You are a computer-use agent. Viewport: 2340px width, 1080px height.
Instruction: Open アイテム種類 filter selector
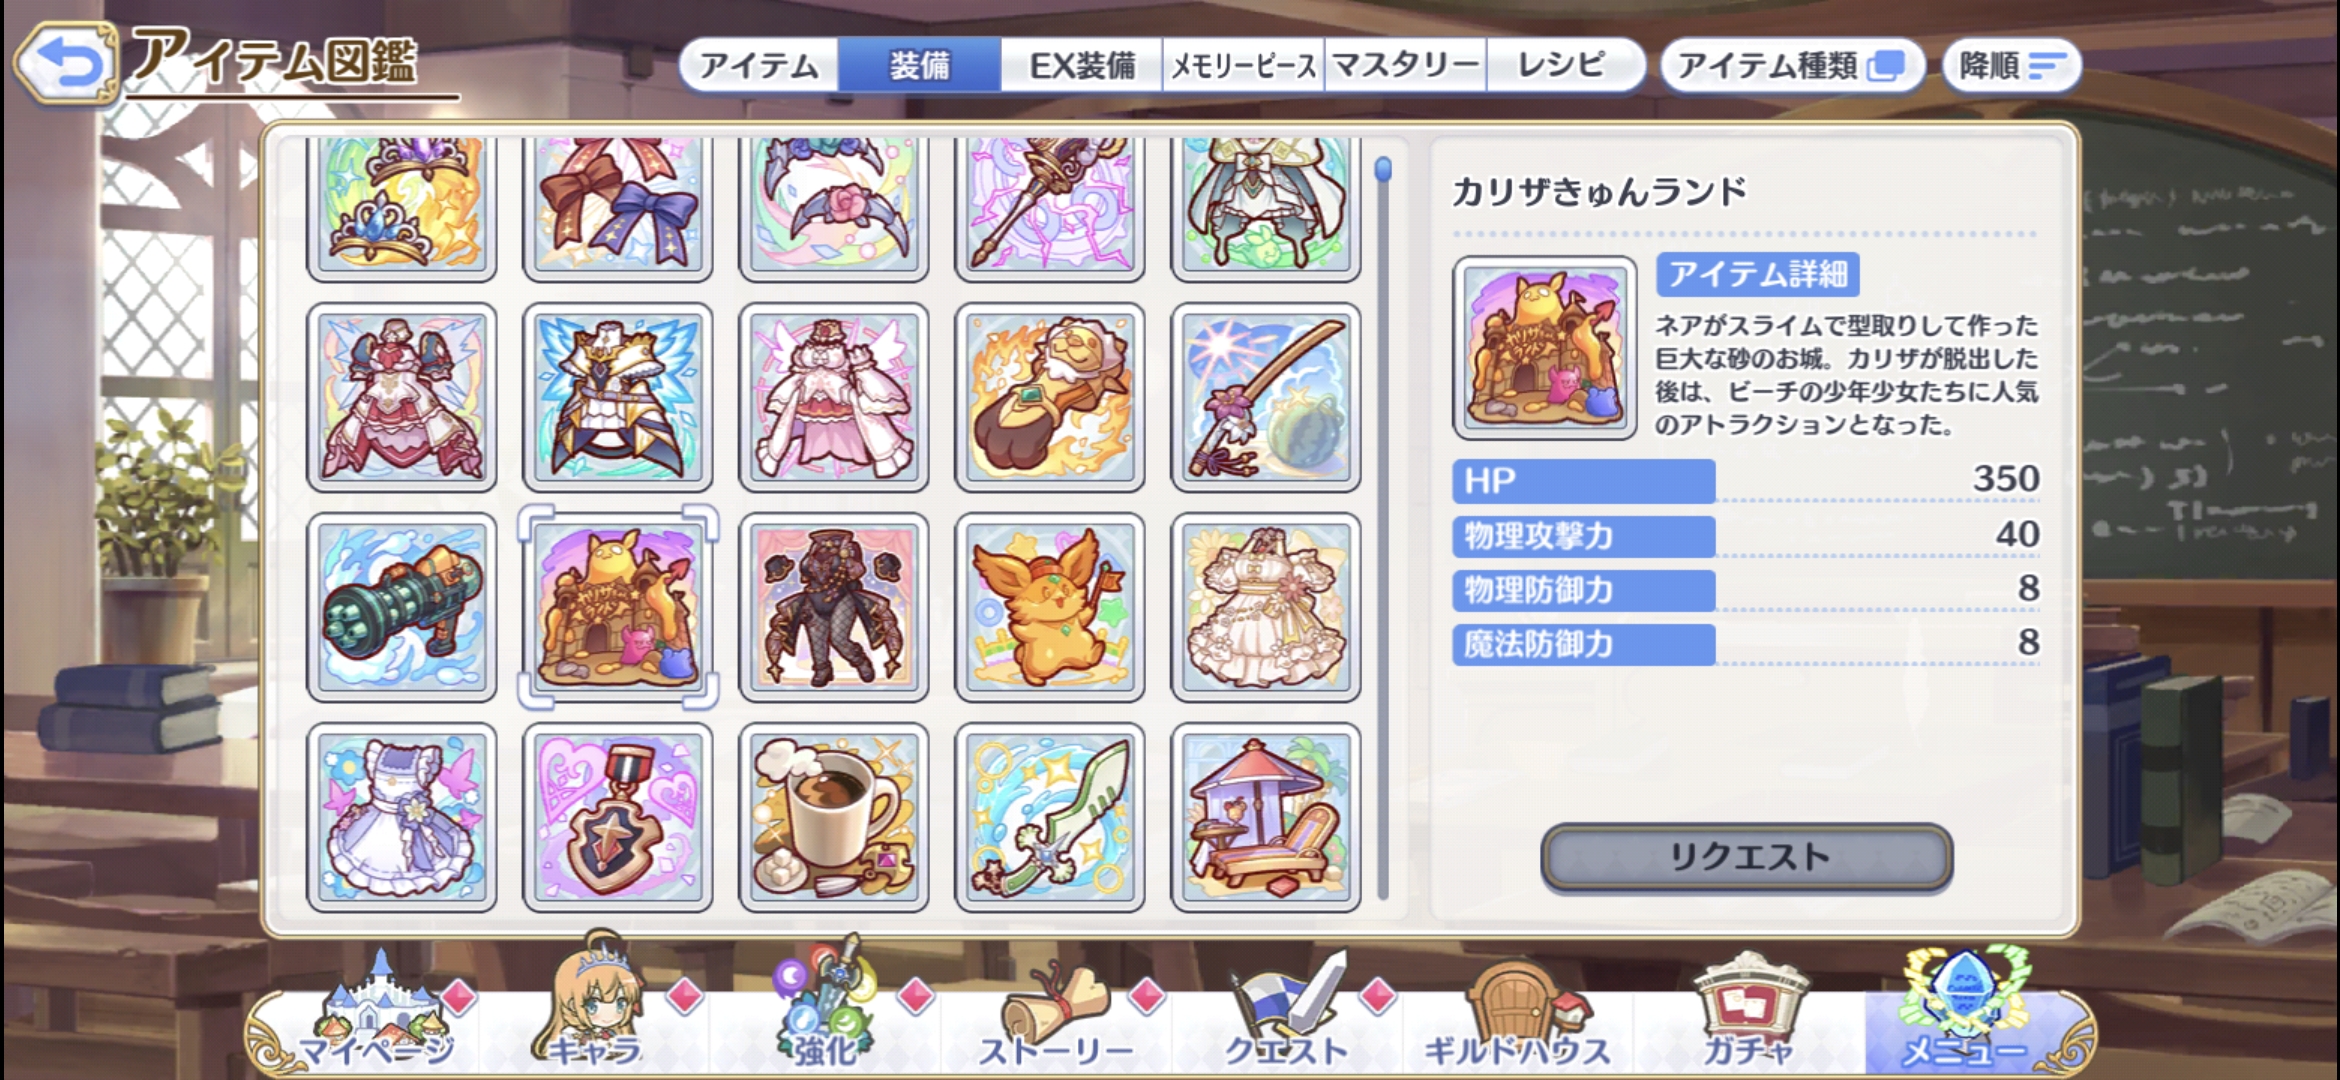pos(1791,66)
